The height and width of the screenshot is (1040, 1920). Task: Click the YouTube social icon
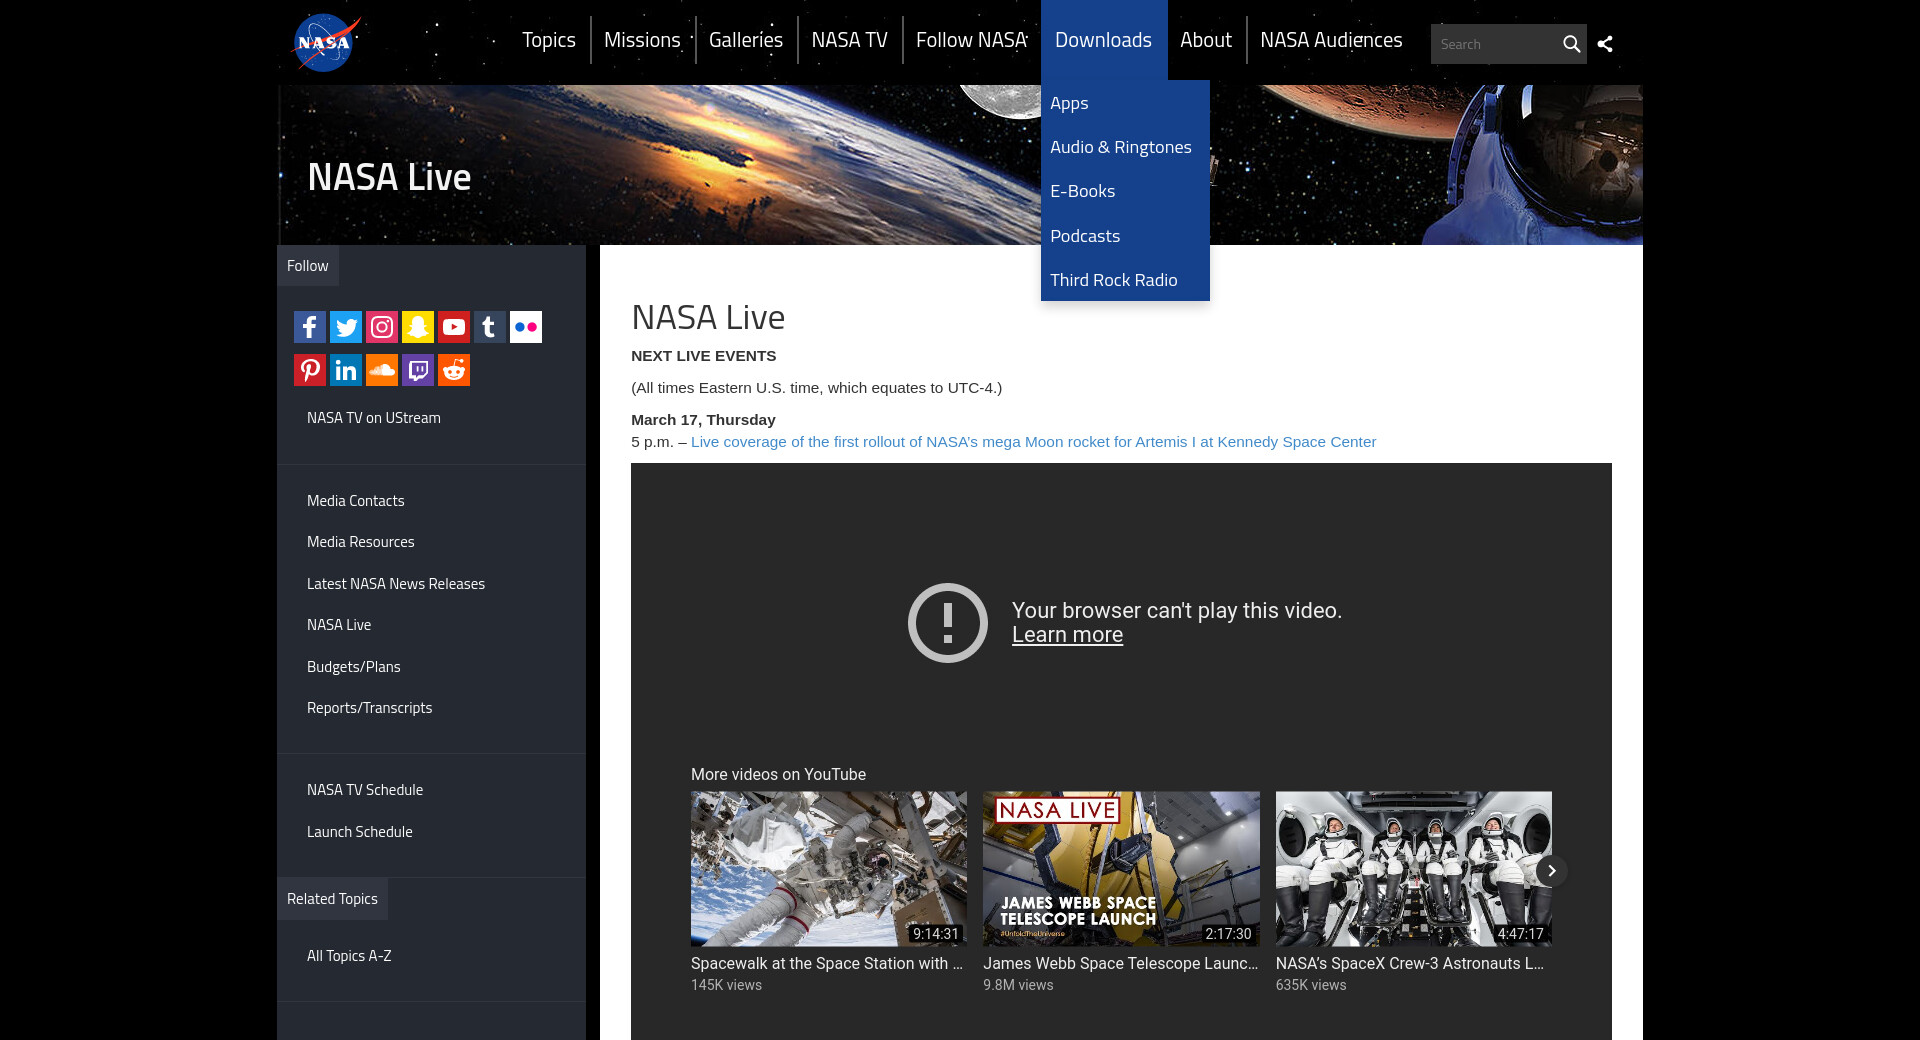(454, 327)
